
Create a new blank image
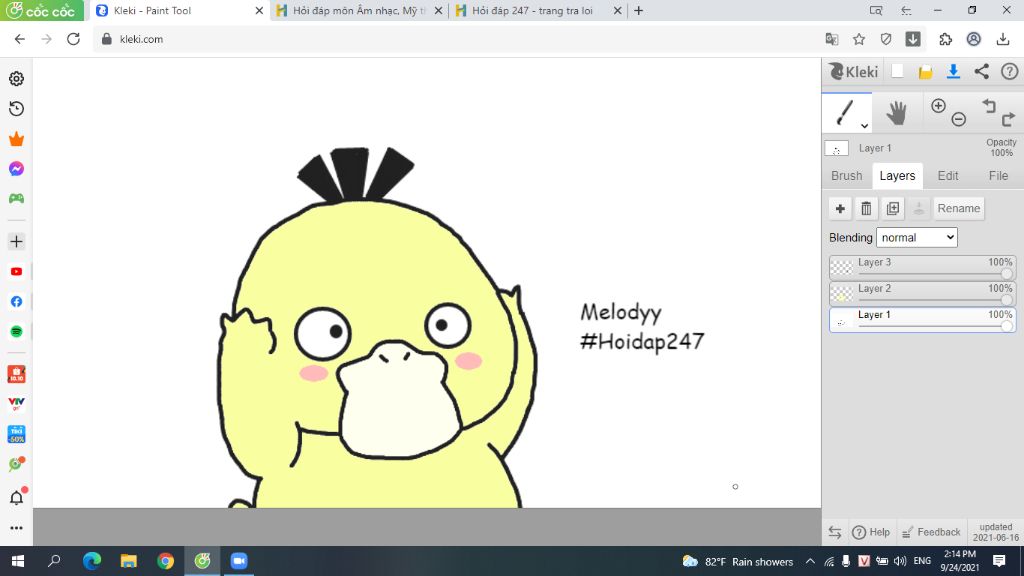coord(897,71)
